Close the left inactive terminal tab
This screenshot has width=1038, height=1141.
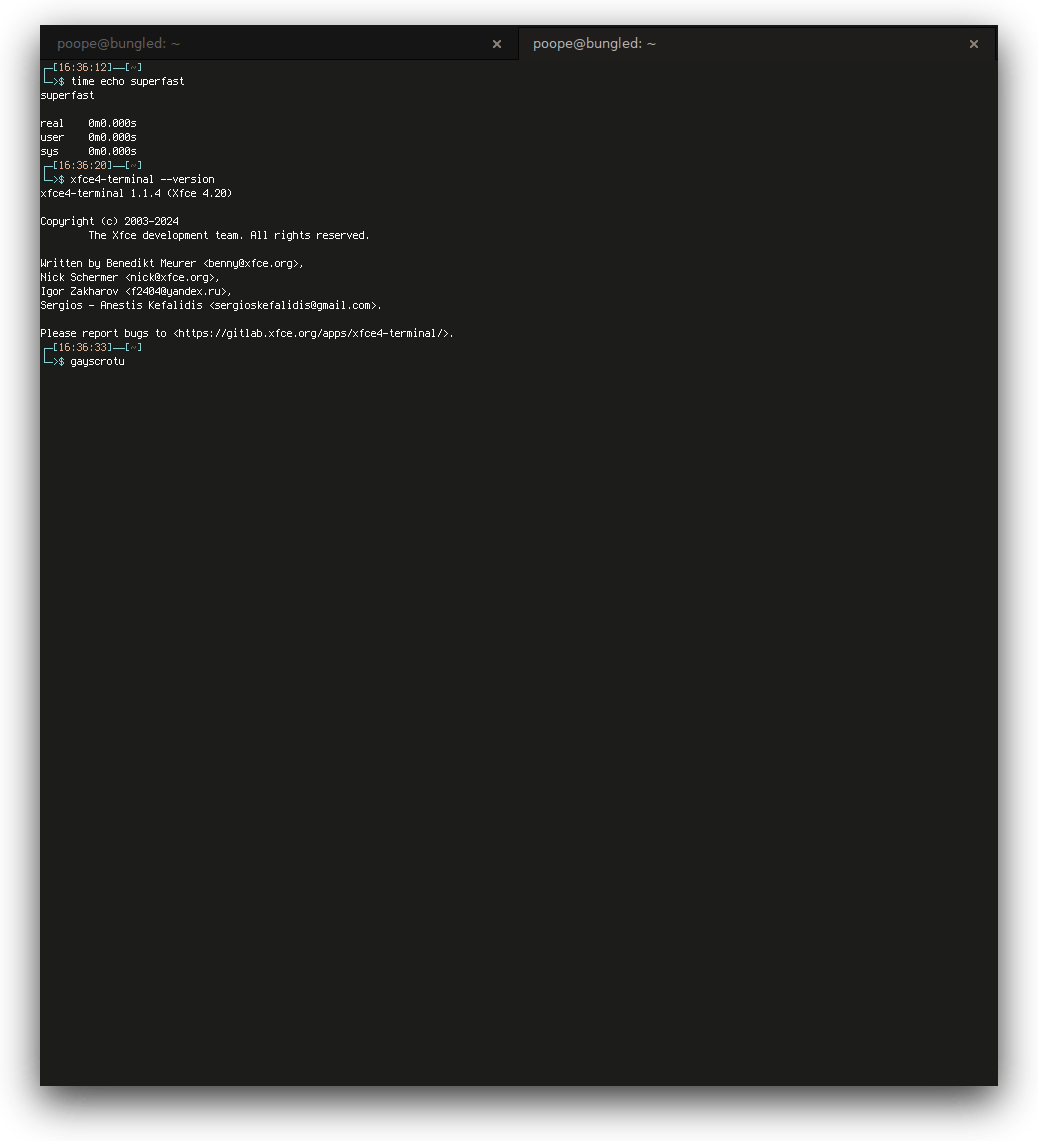pos(496,44)
